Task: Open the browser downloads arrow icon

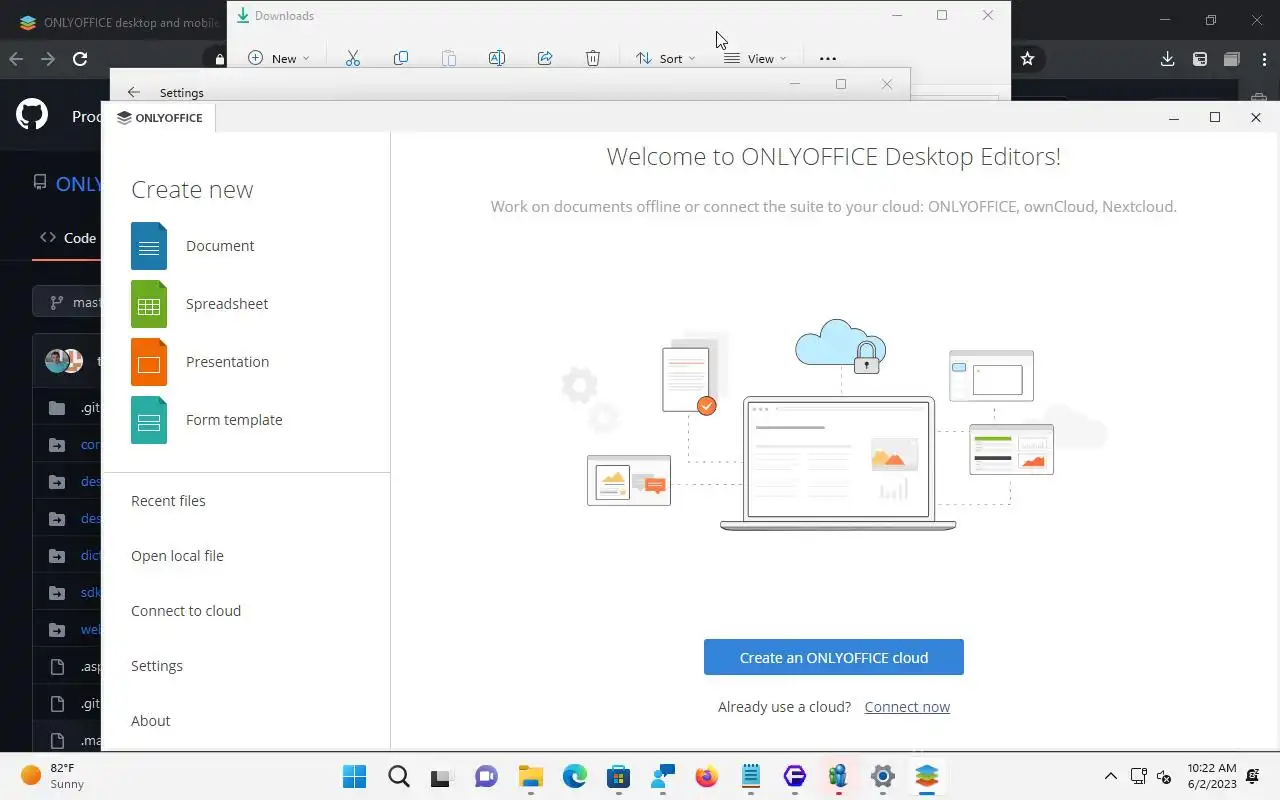Action: [1167, 59]
